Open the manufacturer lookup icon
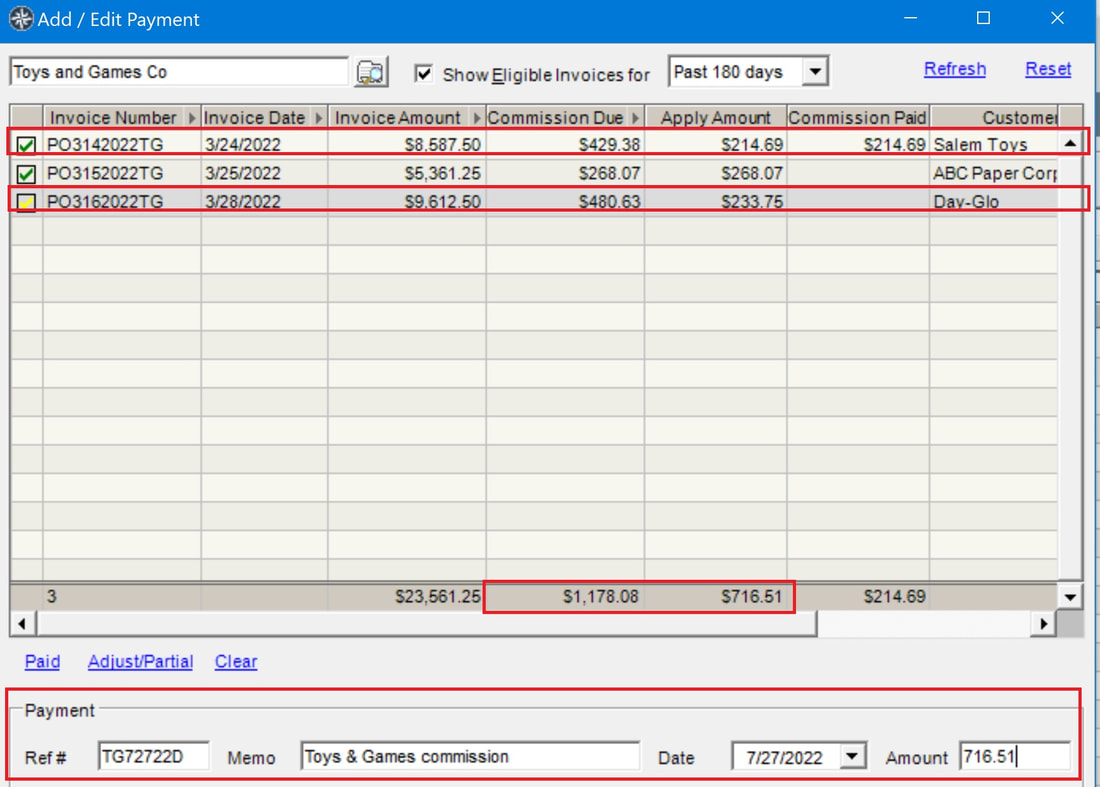The image size is (1100, 787). [x=370, y=72]
